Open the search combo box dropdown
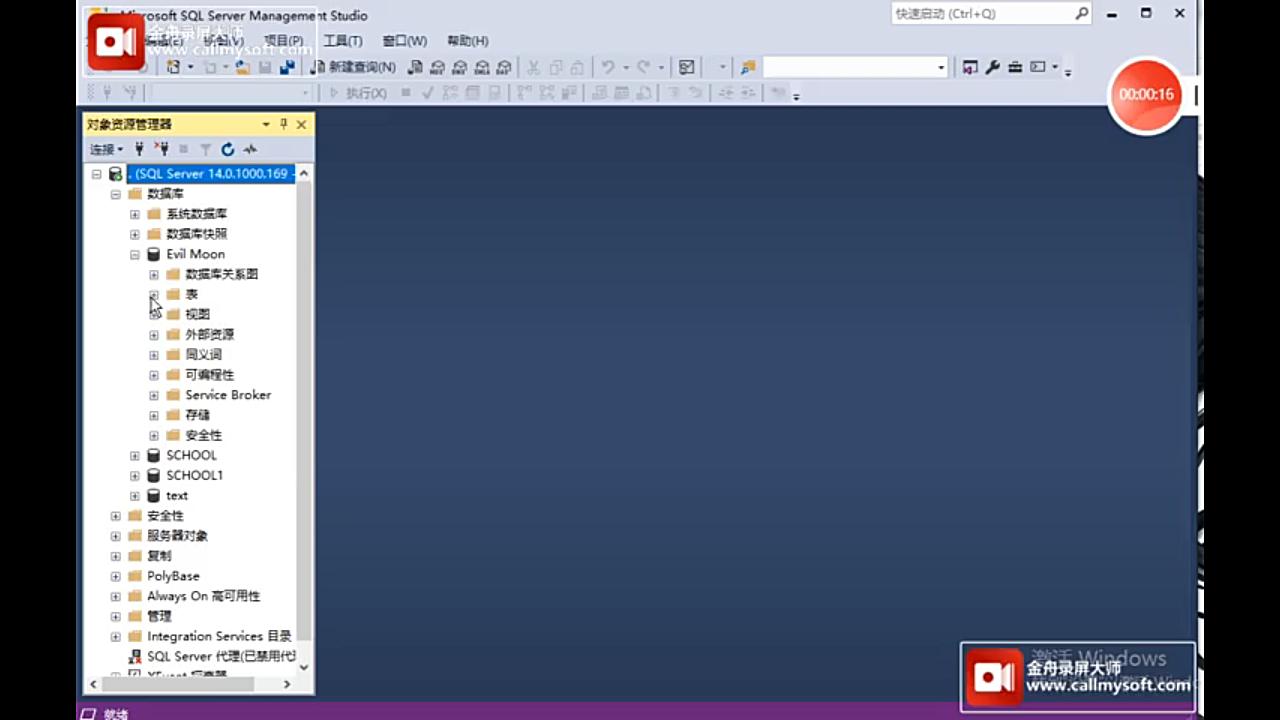The height and width of the screenshot is (720, 1280). (x=941, y=67)
